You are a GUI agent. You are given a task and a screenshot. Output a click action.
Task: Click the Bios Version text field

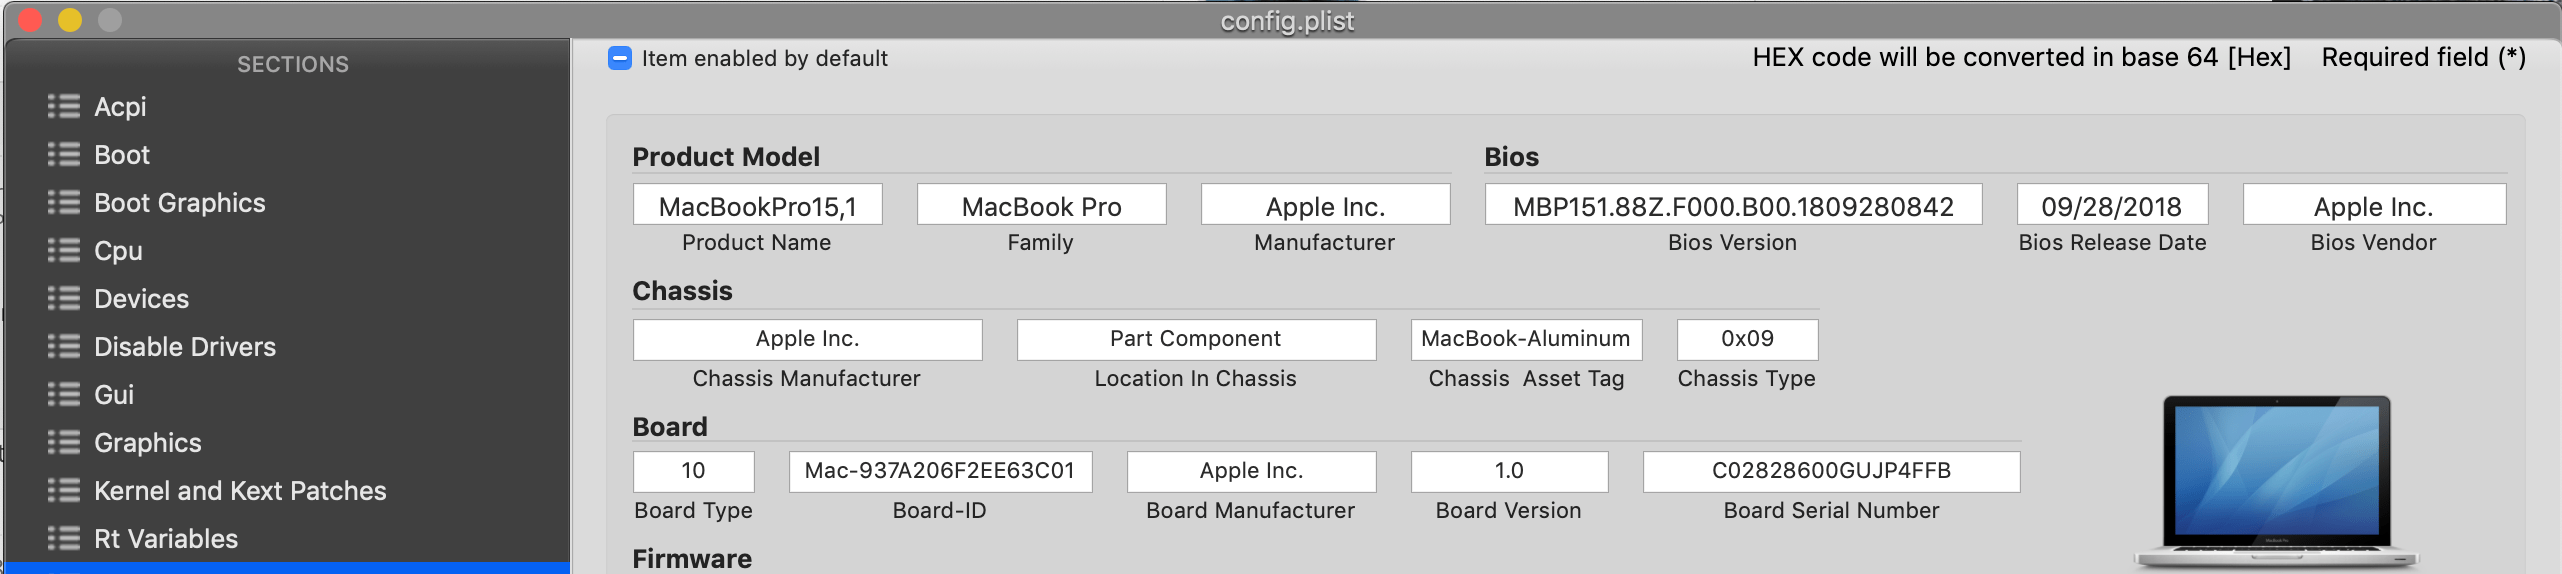[x=1732, y=206]
